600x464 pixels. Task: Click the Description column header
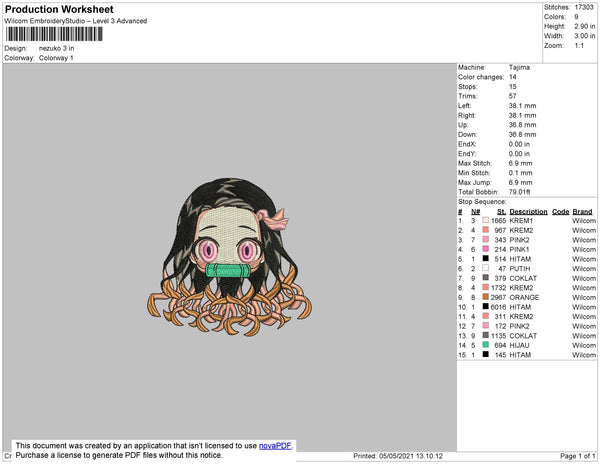pyautogui.click(x=528, y=212)
